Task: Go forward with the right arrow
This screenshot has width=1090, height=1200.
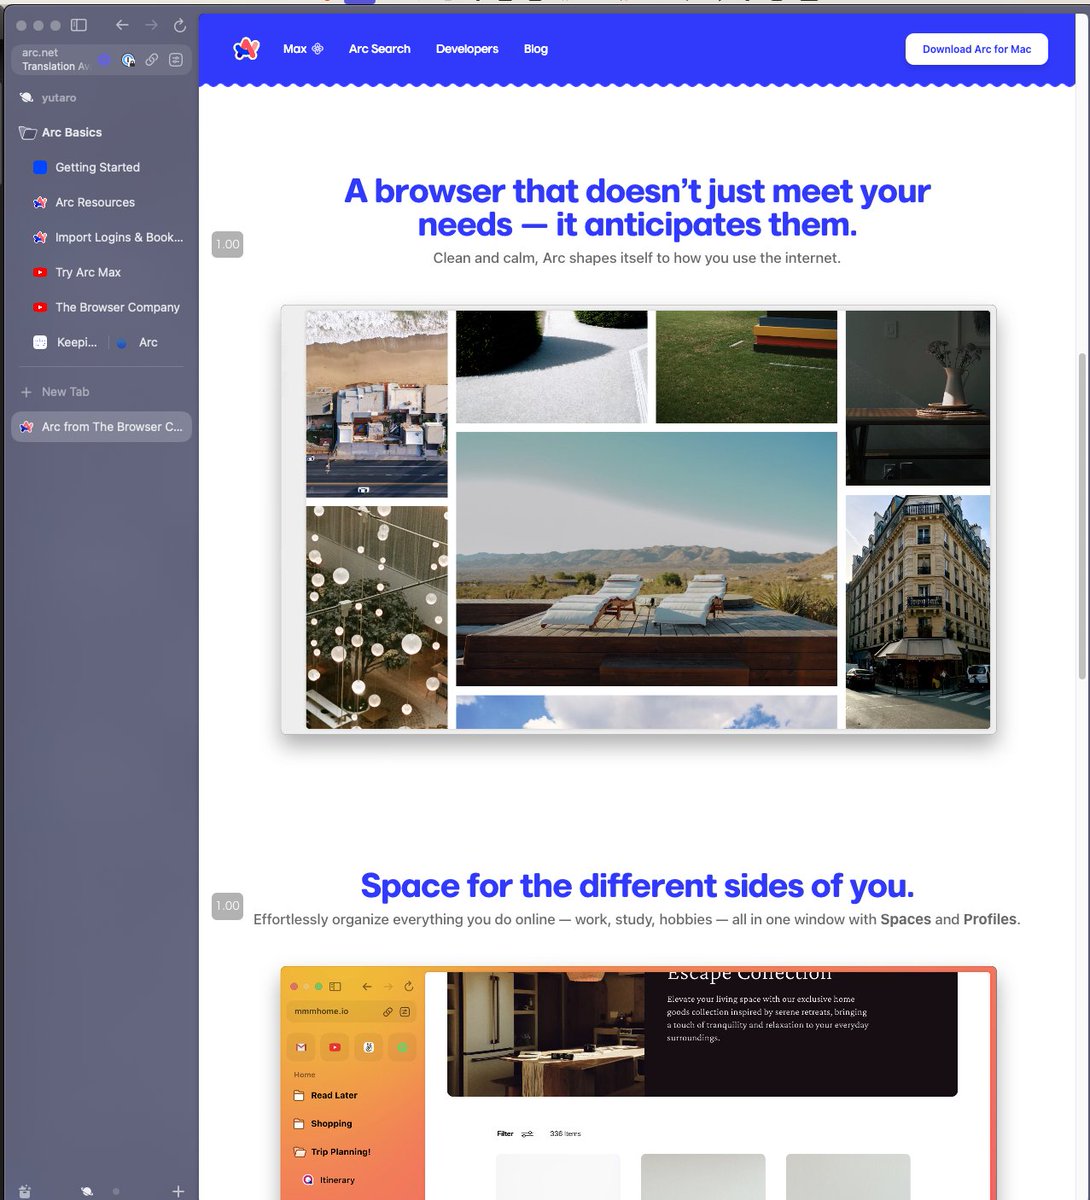Action: (x=151, y=25)
